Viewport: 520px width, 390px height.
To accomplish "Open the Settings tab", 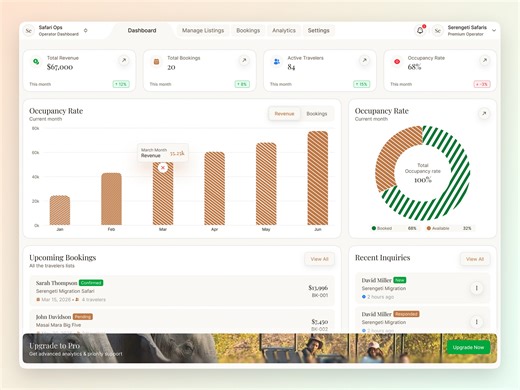I will (318, 30).
